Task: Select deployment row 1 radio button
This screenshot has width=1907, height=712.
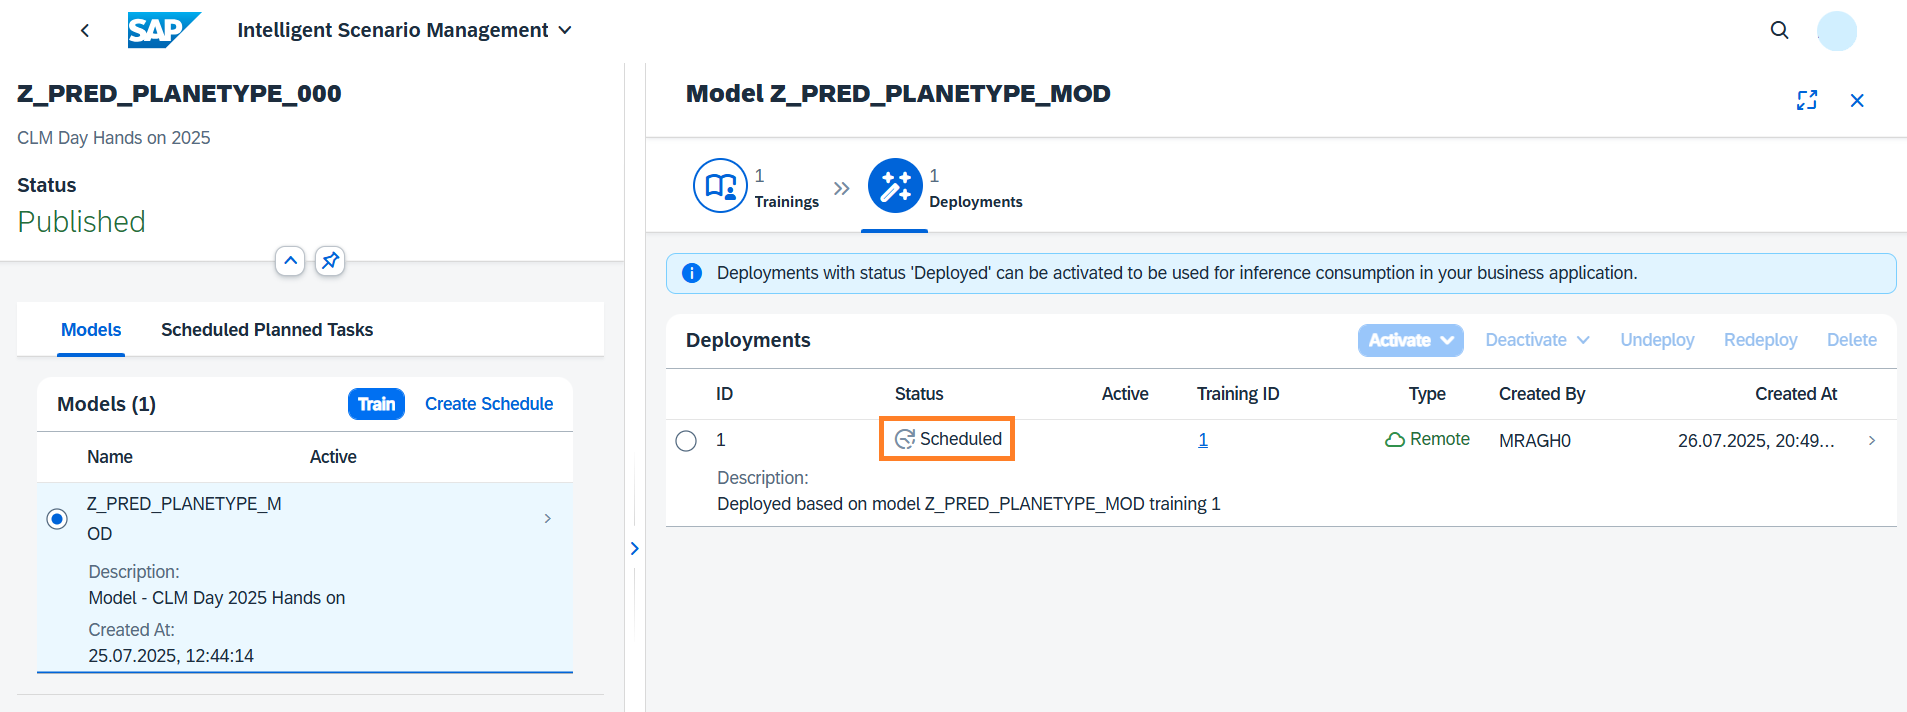Action: (686, 441)
